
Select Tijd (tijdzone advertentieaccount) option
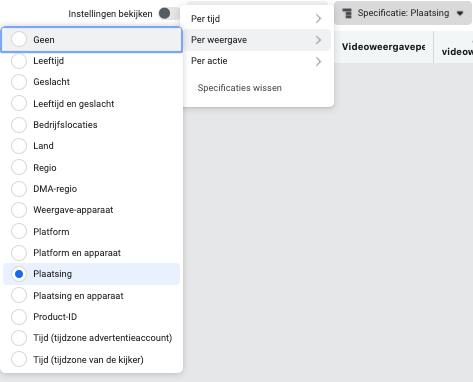[19, 338]
